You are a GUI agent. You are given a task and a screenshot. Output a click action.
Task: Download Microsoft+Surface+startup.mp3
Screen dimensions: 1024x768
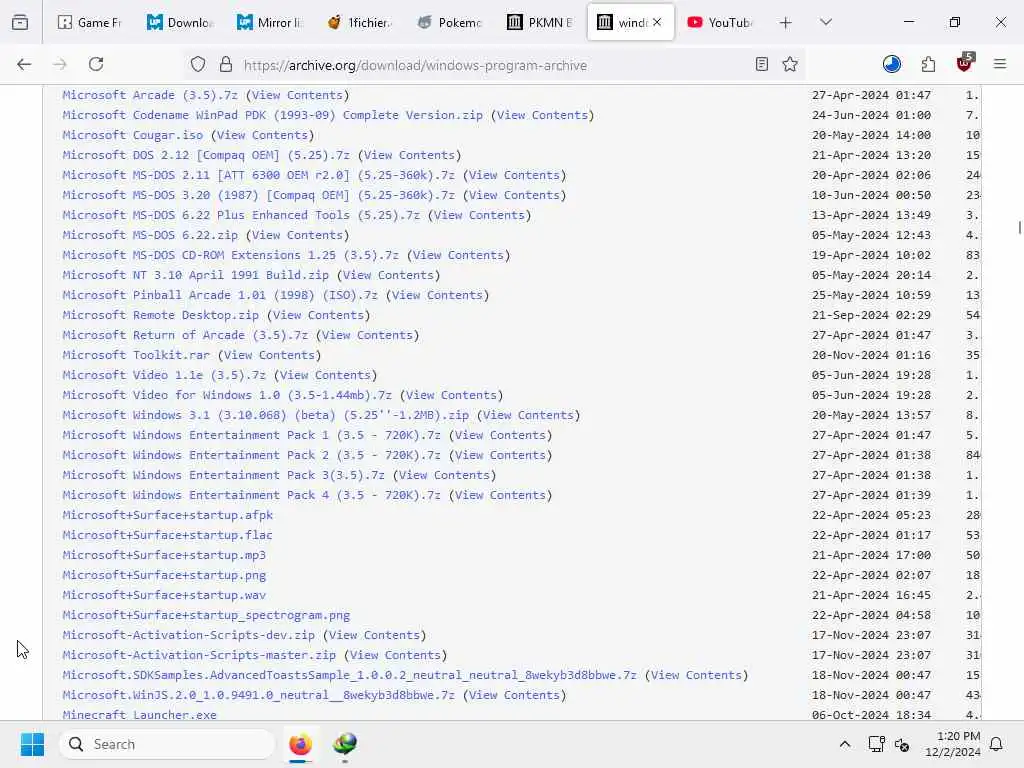tap(164, 555)
